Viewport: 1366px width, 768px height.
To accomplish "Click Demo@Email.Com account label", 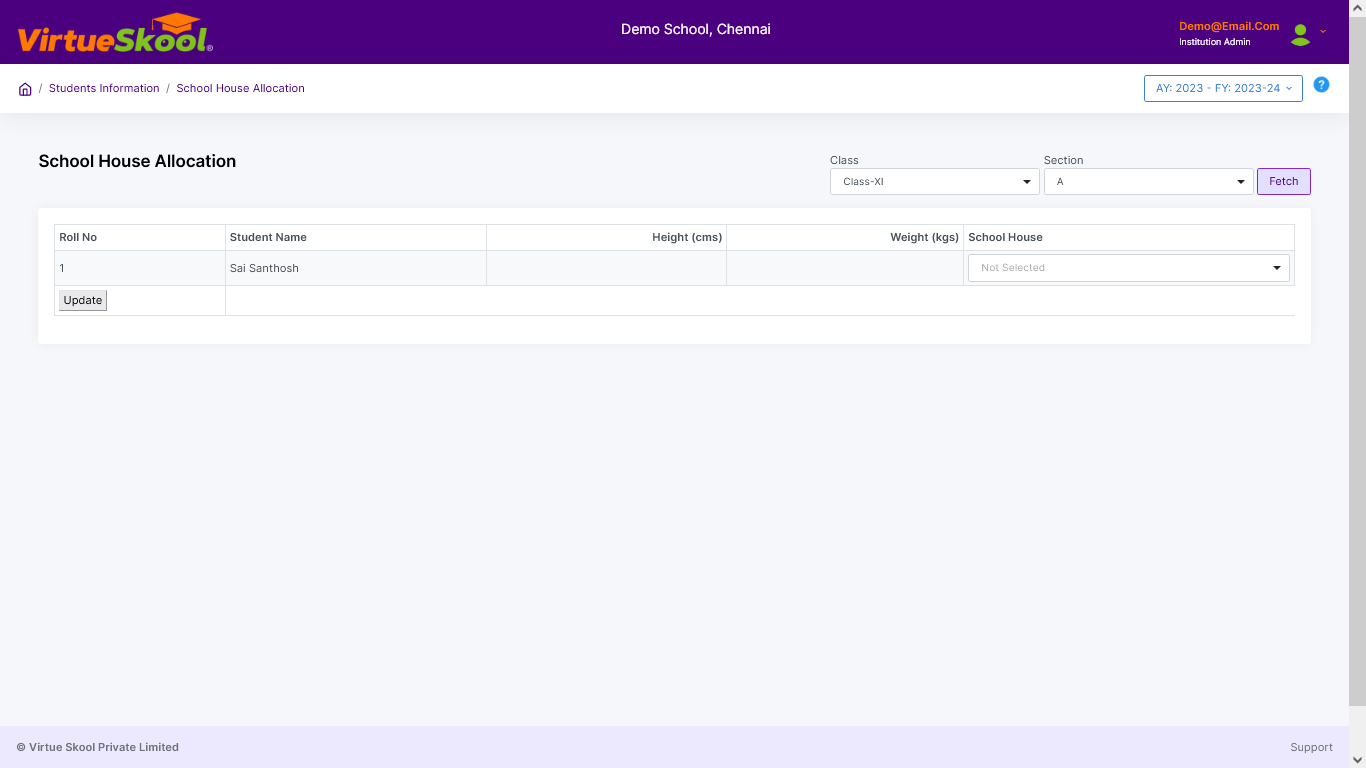I will coord(1229,26).
